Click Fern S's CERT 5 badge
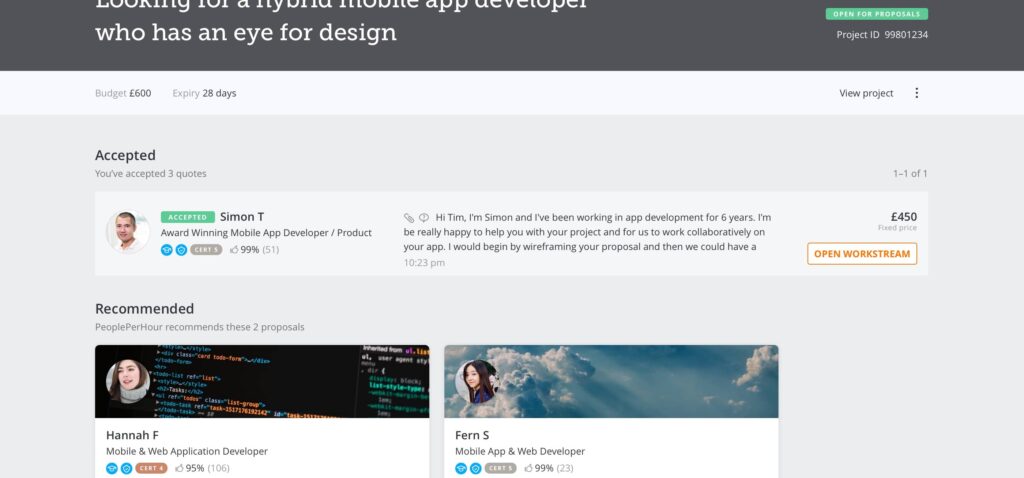The width and height of the screenshot is (1024, 478). pyautogui.click(x=500, y=467)
